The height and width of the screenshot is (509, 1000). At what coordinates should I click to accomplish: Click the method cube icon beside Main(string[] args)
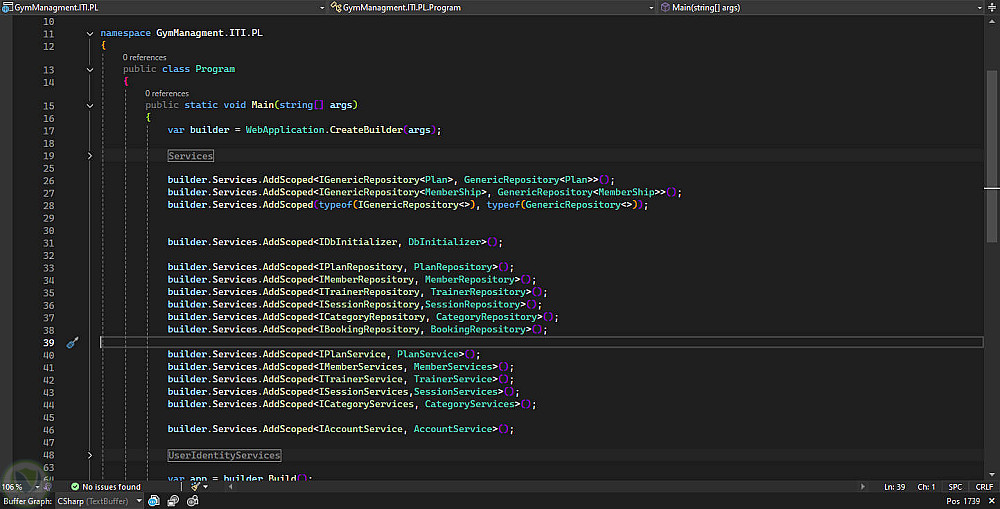(x=665, y=8)
